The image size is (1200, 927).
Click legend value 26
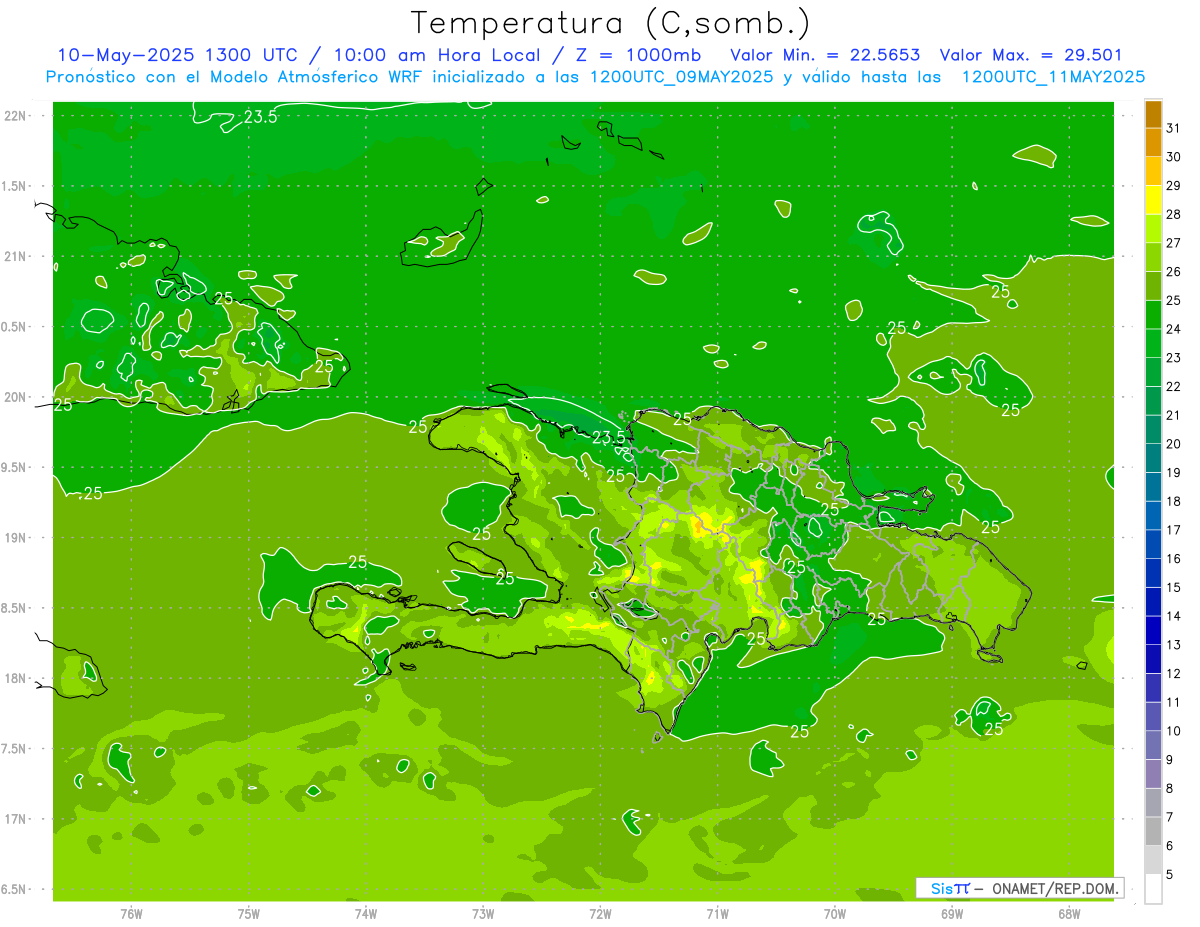pos(1174,272)
